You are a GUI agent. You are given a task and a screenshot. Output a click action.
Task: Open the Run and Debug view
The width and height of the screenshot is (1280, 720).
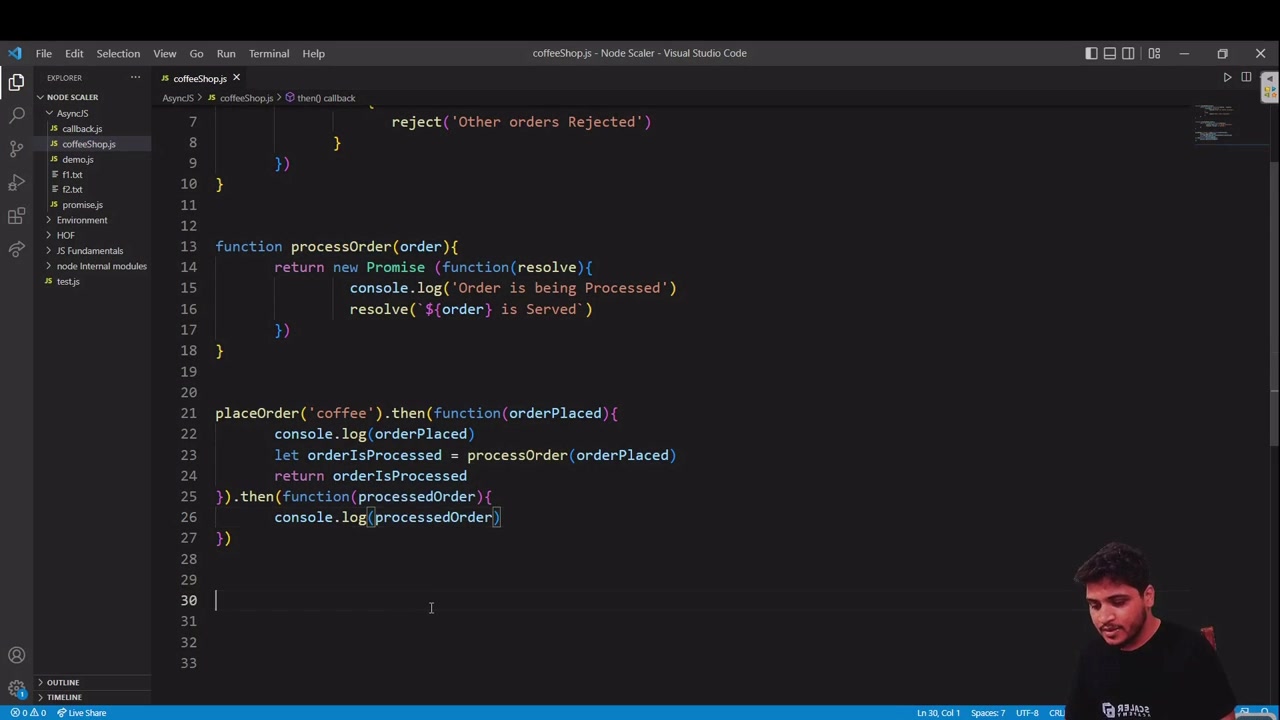[x=16, y=183]
